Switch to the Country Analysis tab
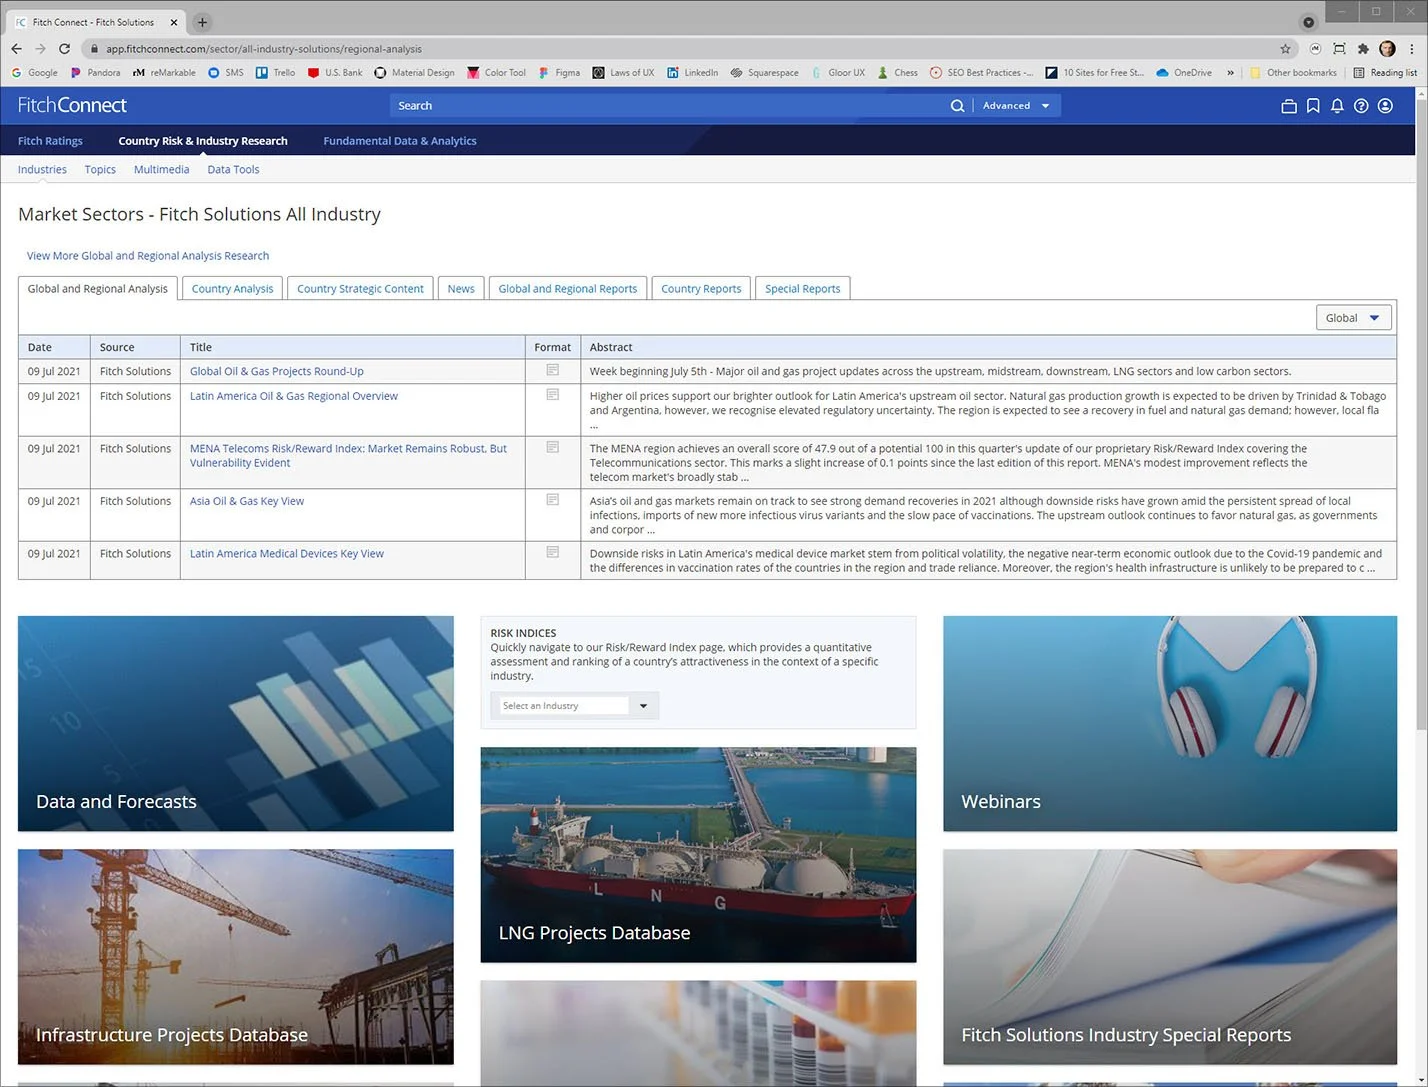Viewport: 1428px width, 1087px height. (232, 288)
